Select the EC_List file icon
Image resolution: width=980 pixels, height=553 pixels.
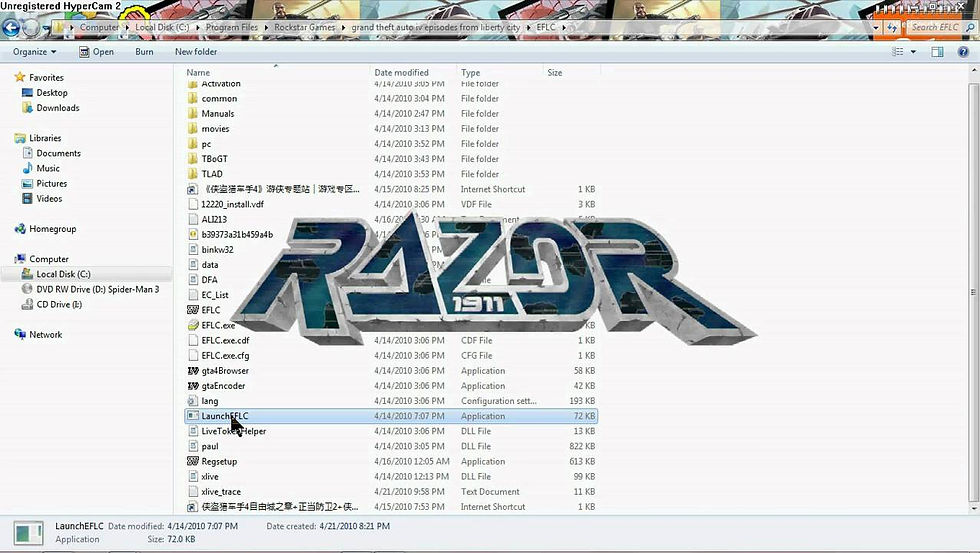coord(193,295)
